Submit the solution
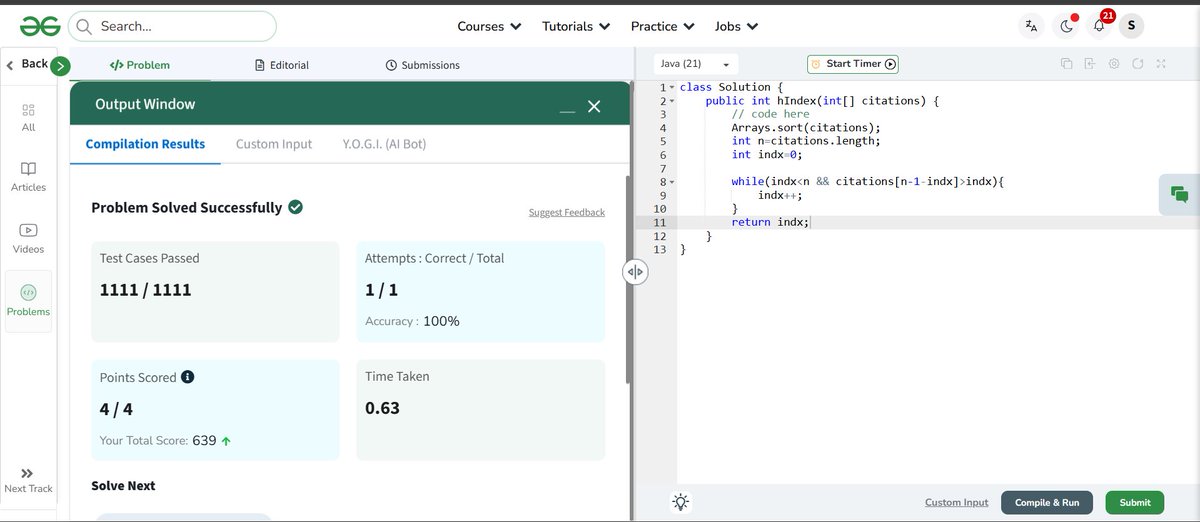 click(x=1135, y=502)
